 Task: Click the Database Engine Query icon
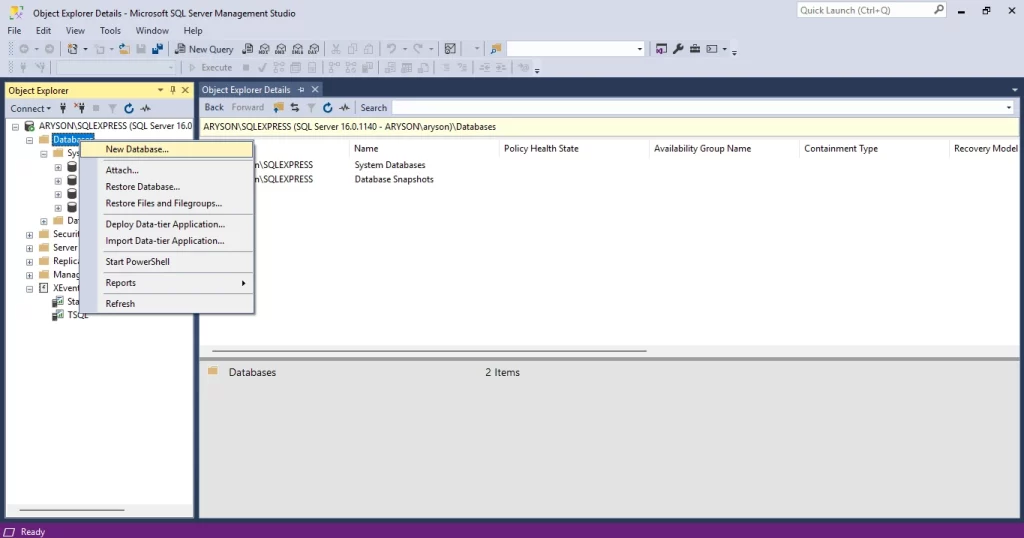tap(248, 49)
